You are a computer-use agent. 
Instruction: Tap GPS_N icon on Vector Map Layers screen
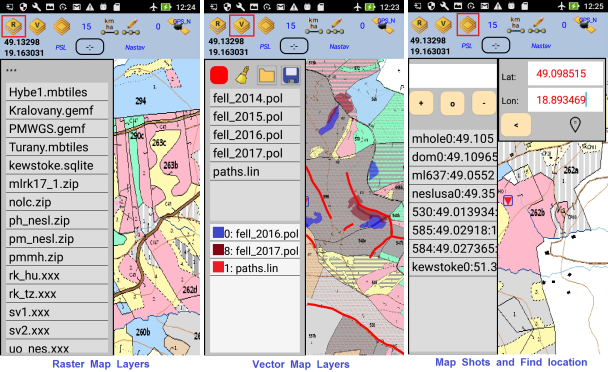(x=383, y=25)
